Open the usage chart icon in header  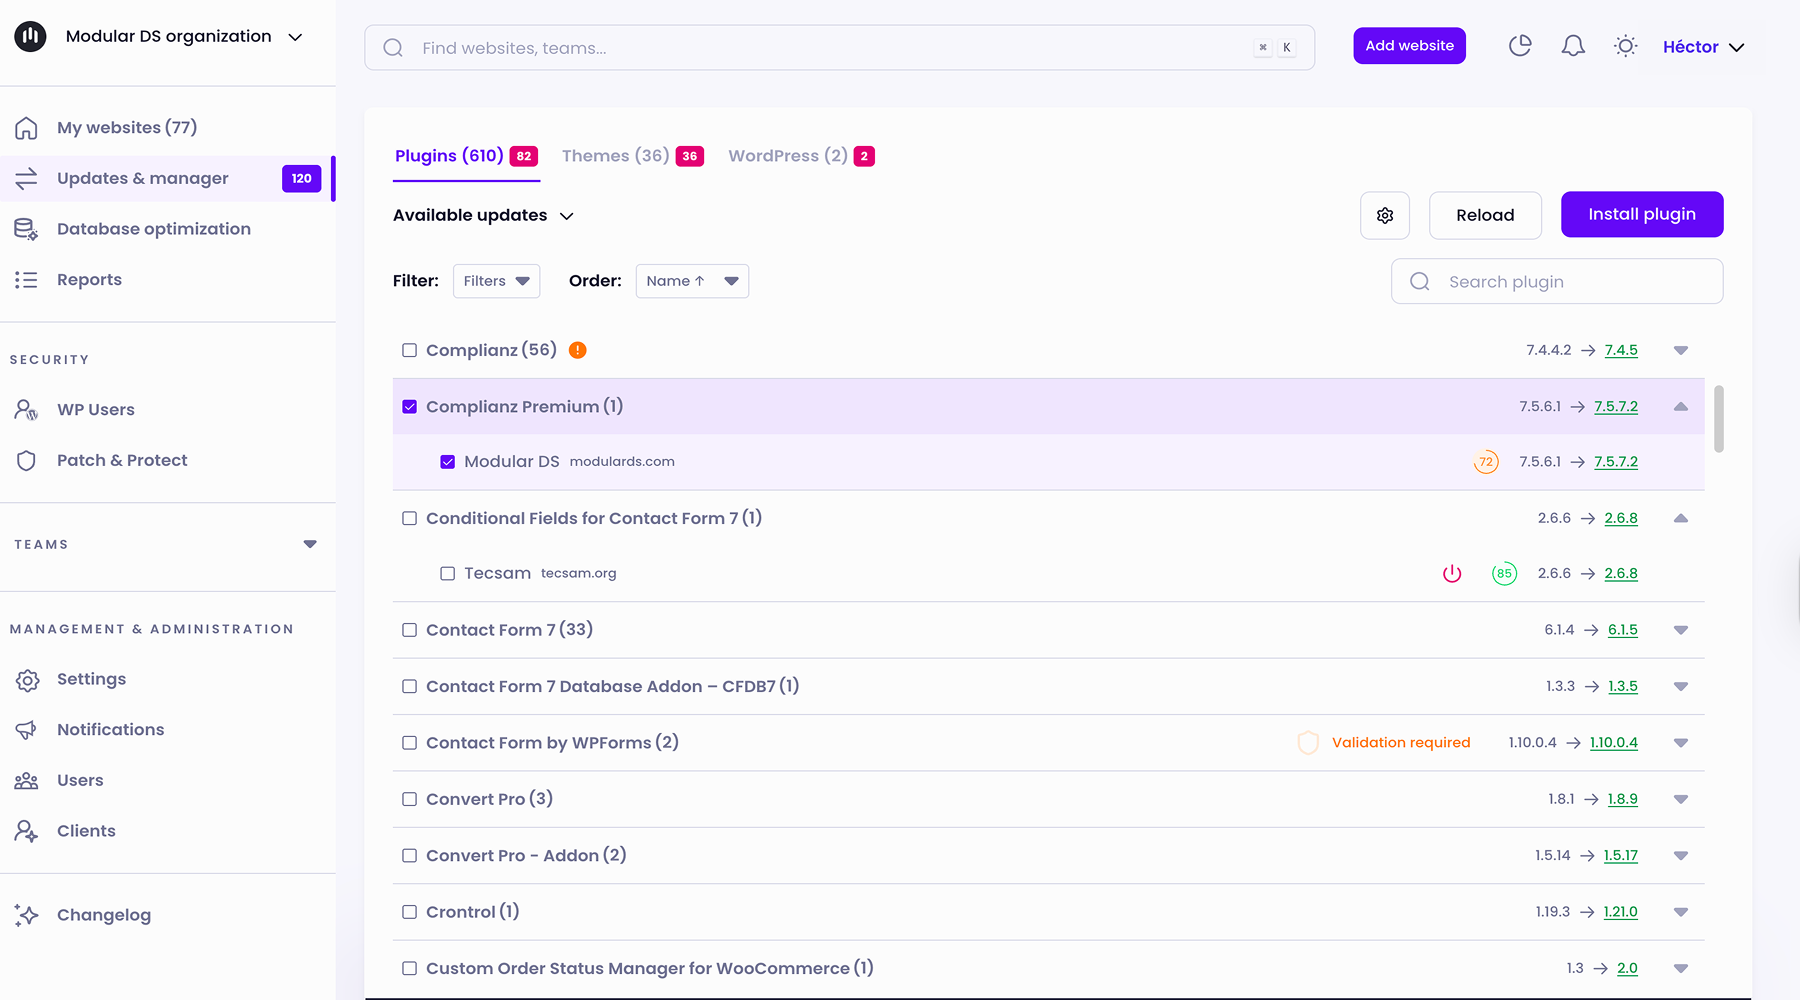point(1520,46)
